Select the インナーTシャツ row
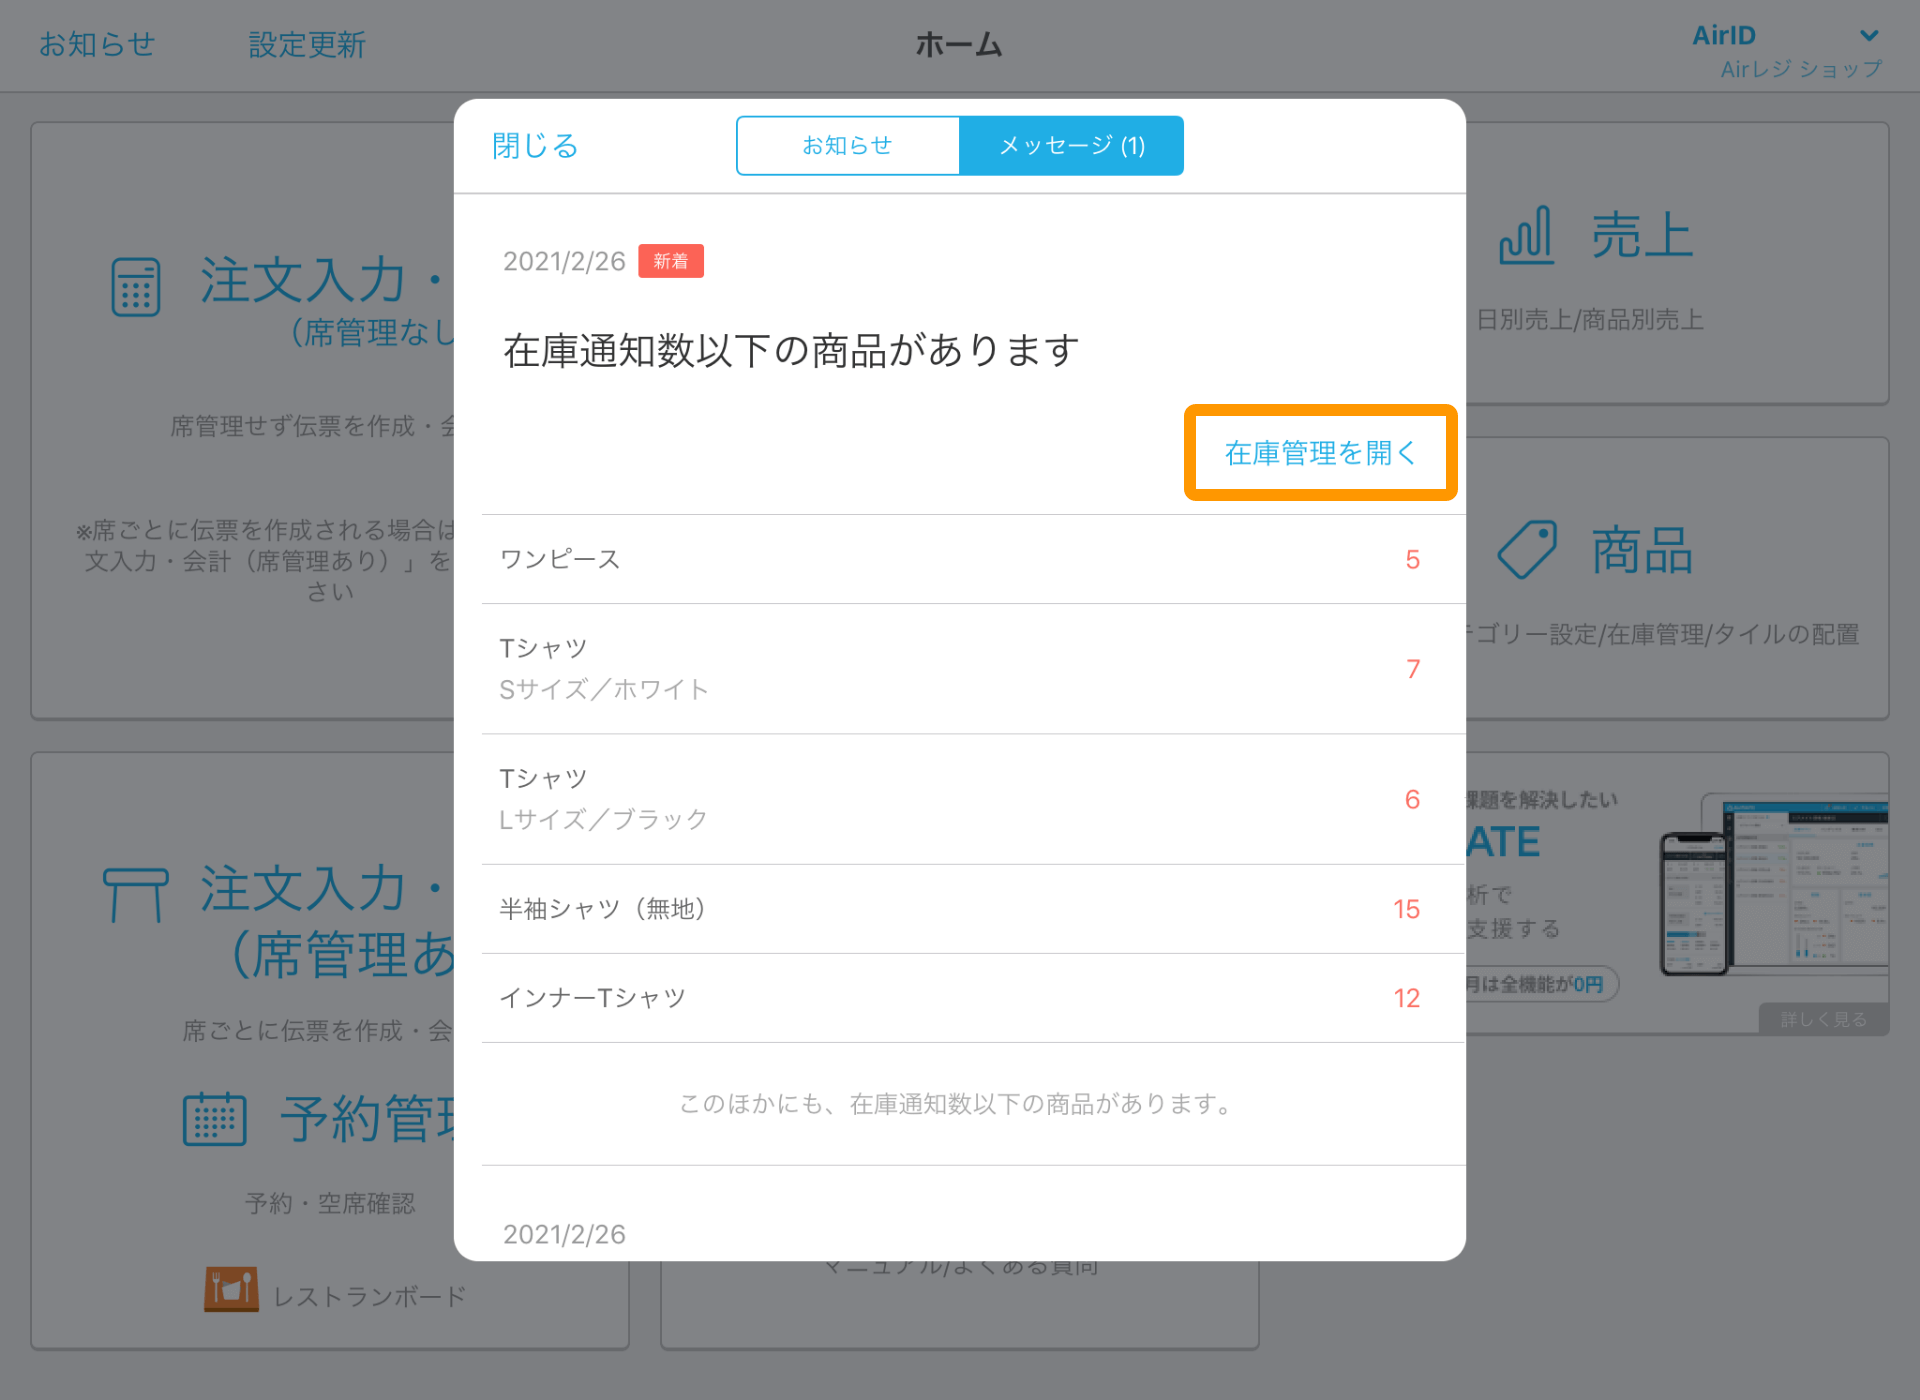Viewport: 1920px width, 1400px height. [x=960, y=997]
